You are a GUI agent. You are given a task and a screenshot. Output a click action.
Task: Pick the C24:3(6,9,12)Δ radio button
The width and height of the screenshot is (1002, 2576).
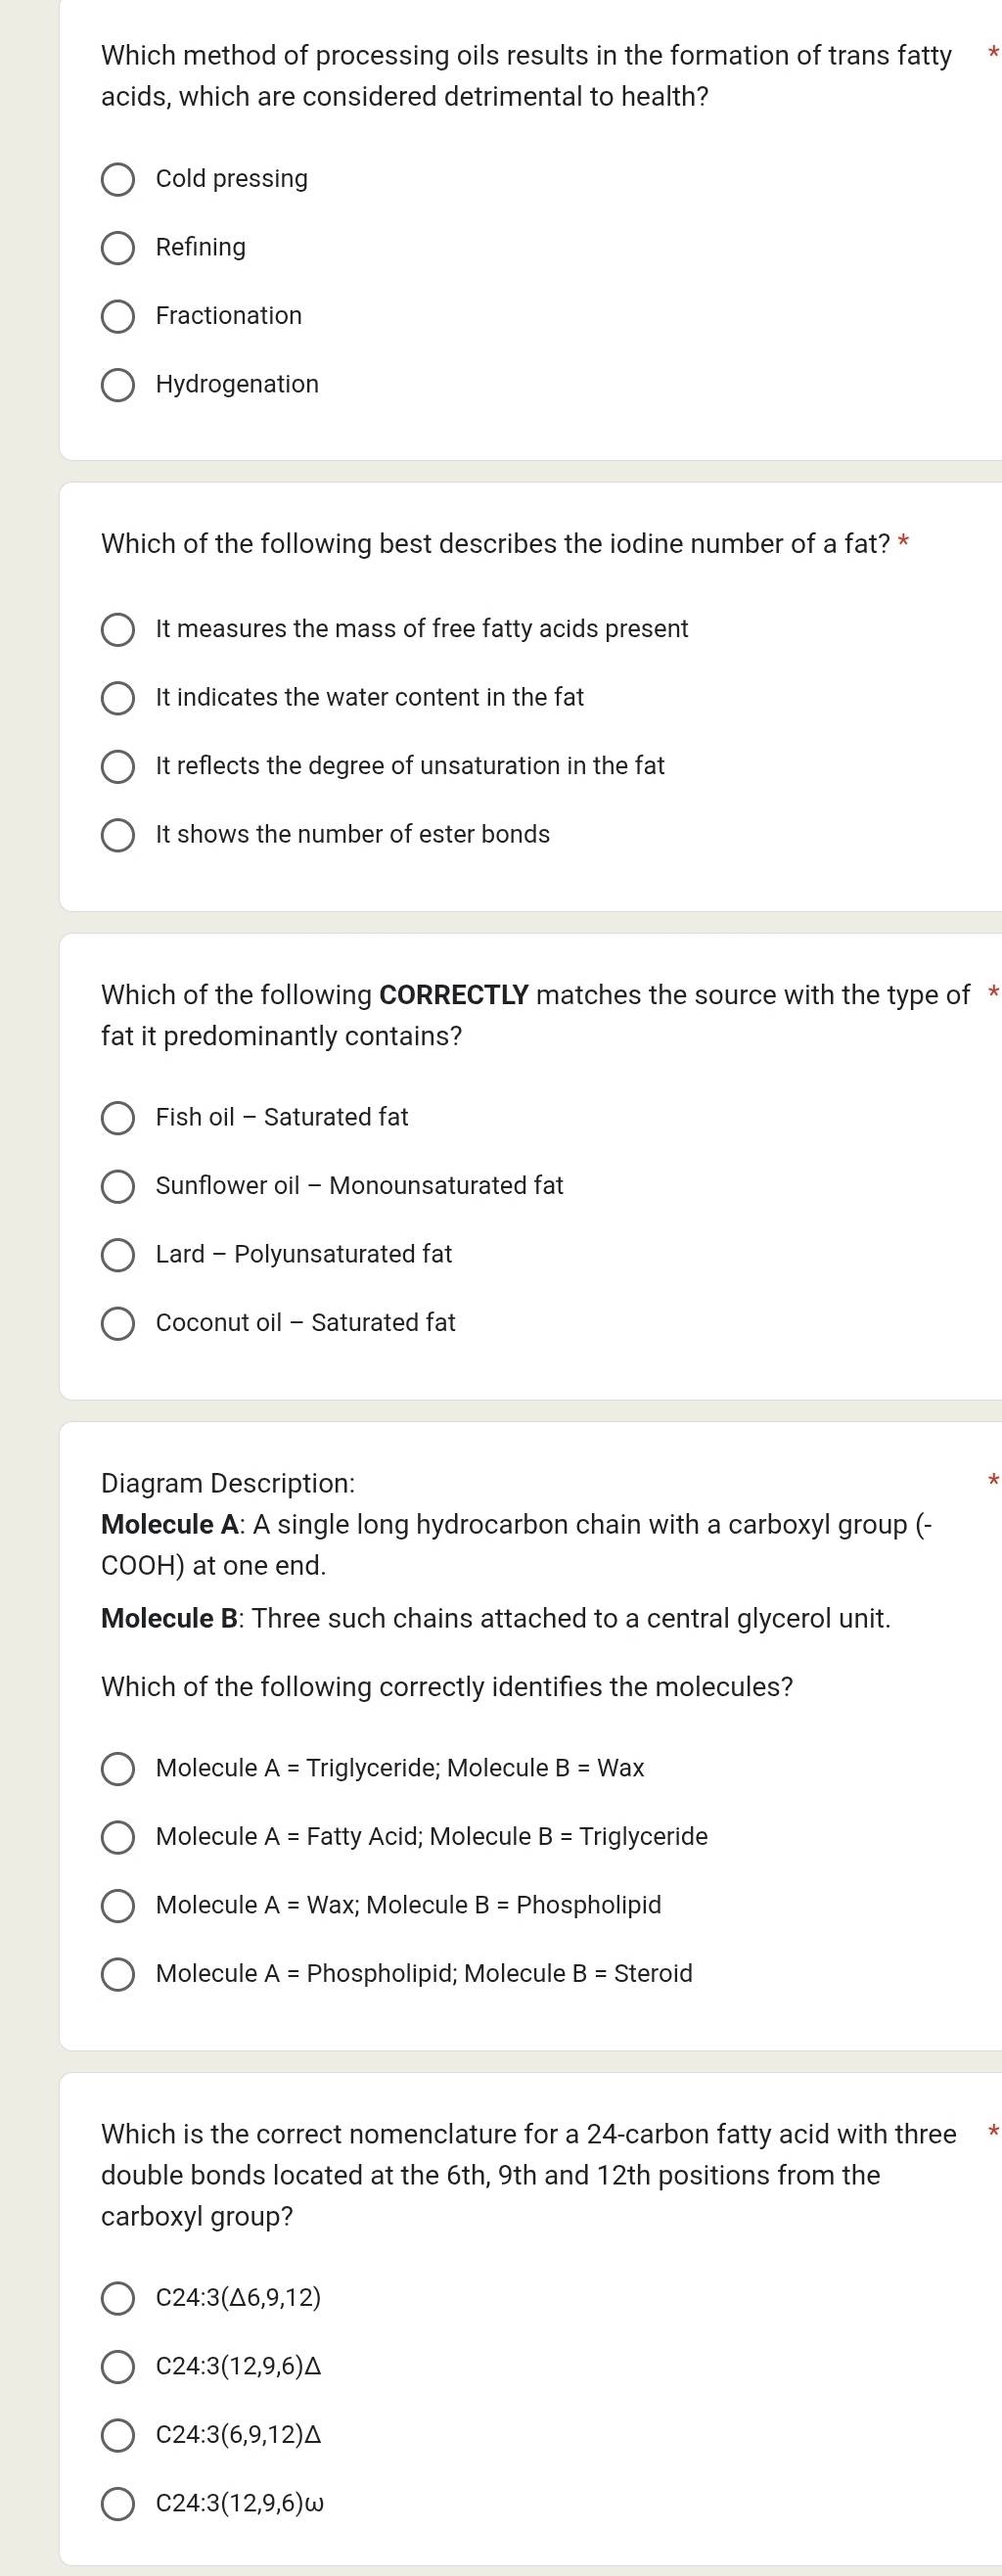pos(118,2436)
